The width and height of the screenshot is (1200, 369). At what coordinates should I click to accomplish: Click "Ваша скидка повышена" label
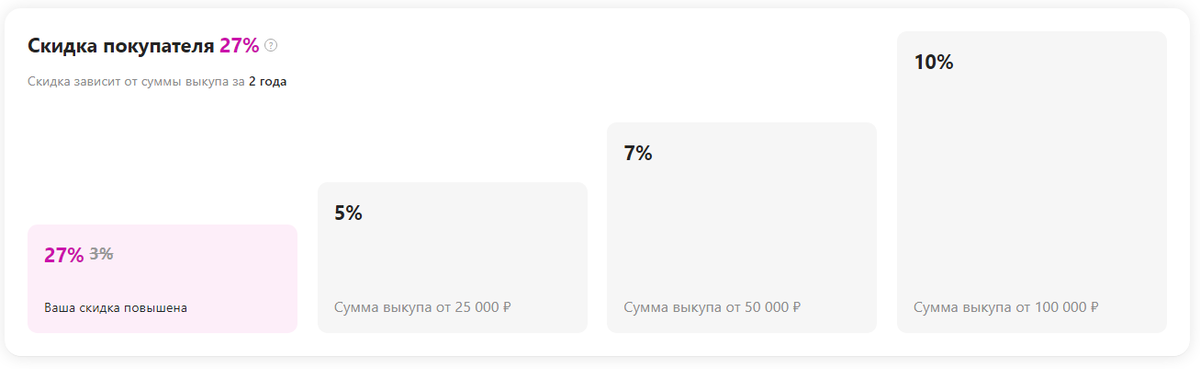coord(116,308)
